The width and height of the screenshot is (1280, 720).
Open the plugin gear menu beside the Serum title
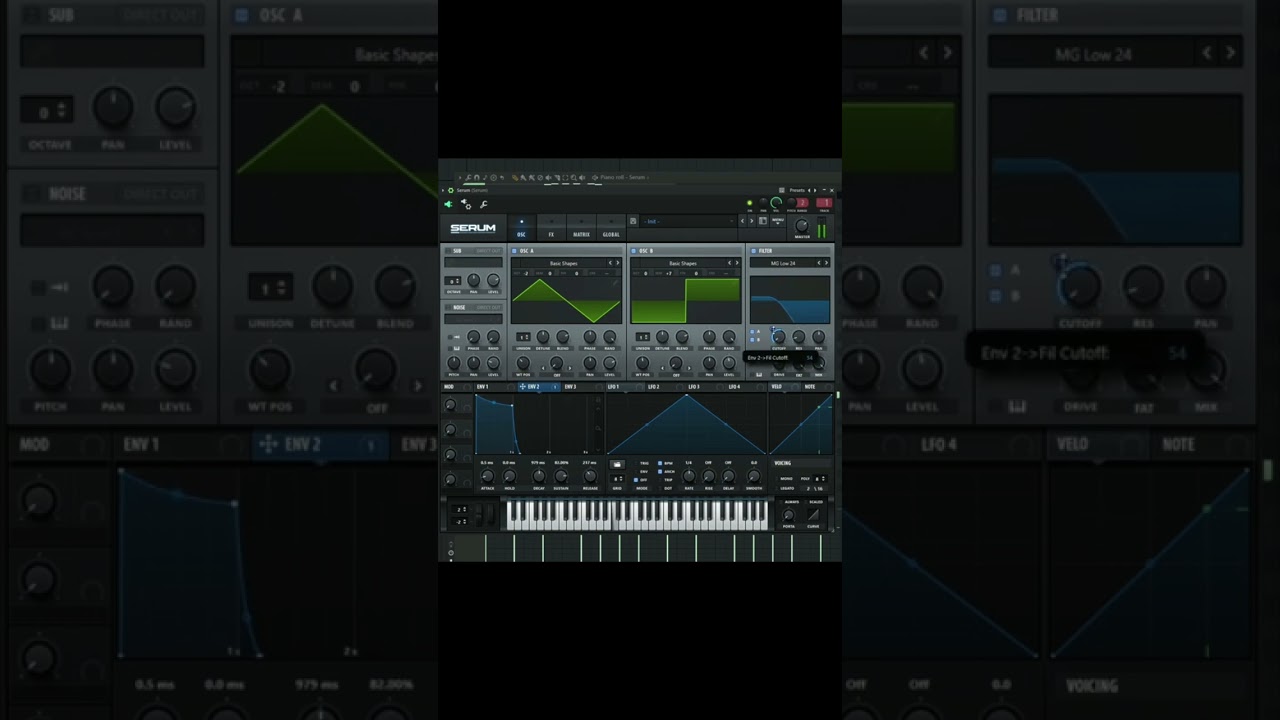[x=451, y=190]
